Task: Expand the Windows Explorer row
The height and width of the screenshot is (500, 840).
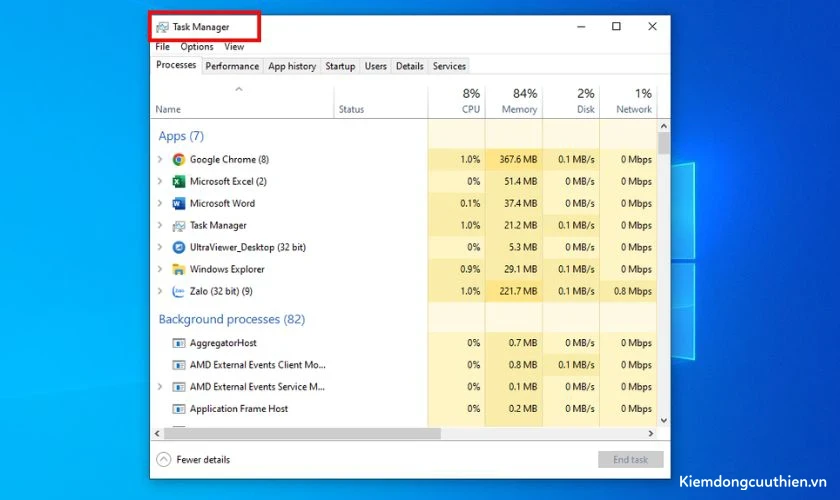Action: (160, 269)
